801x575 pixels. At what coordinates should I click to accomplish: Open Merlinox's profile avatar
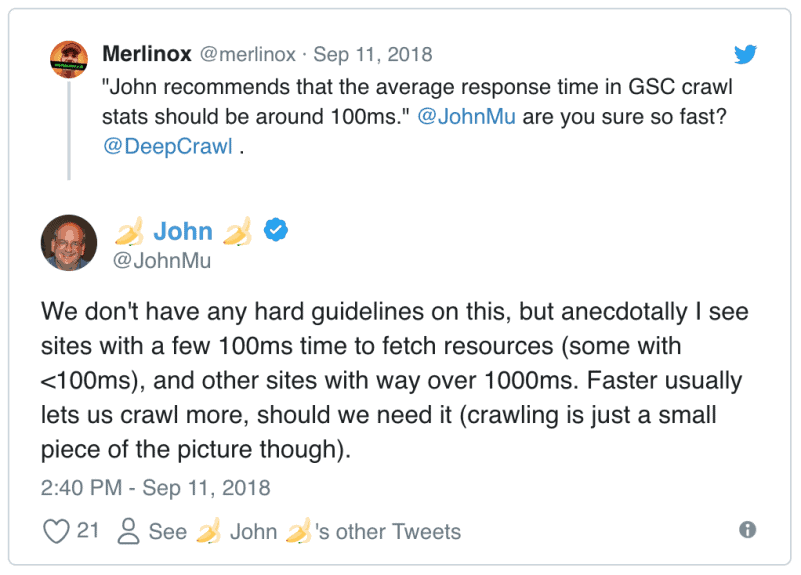coord(68,60)
